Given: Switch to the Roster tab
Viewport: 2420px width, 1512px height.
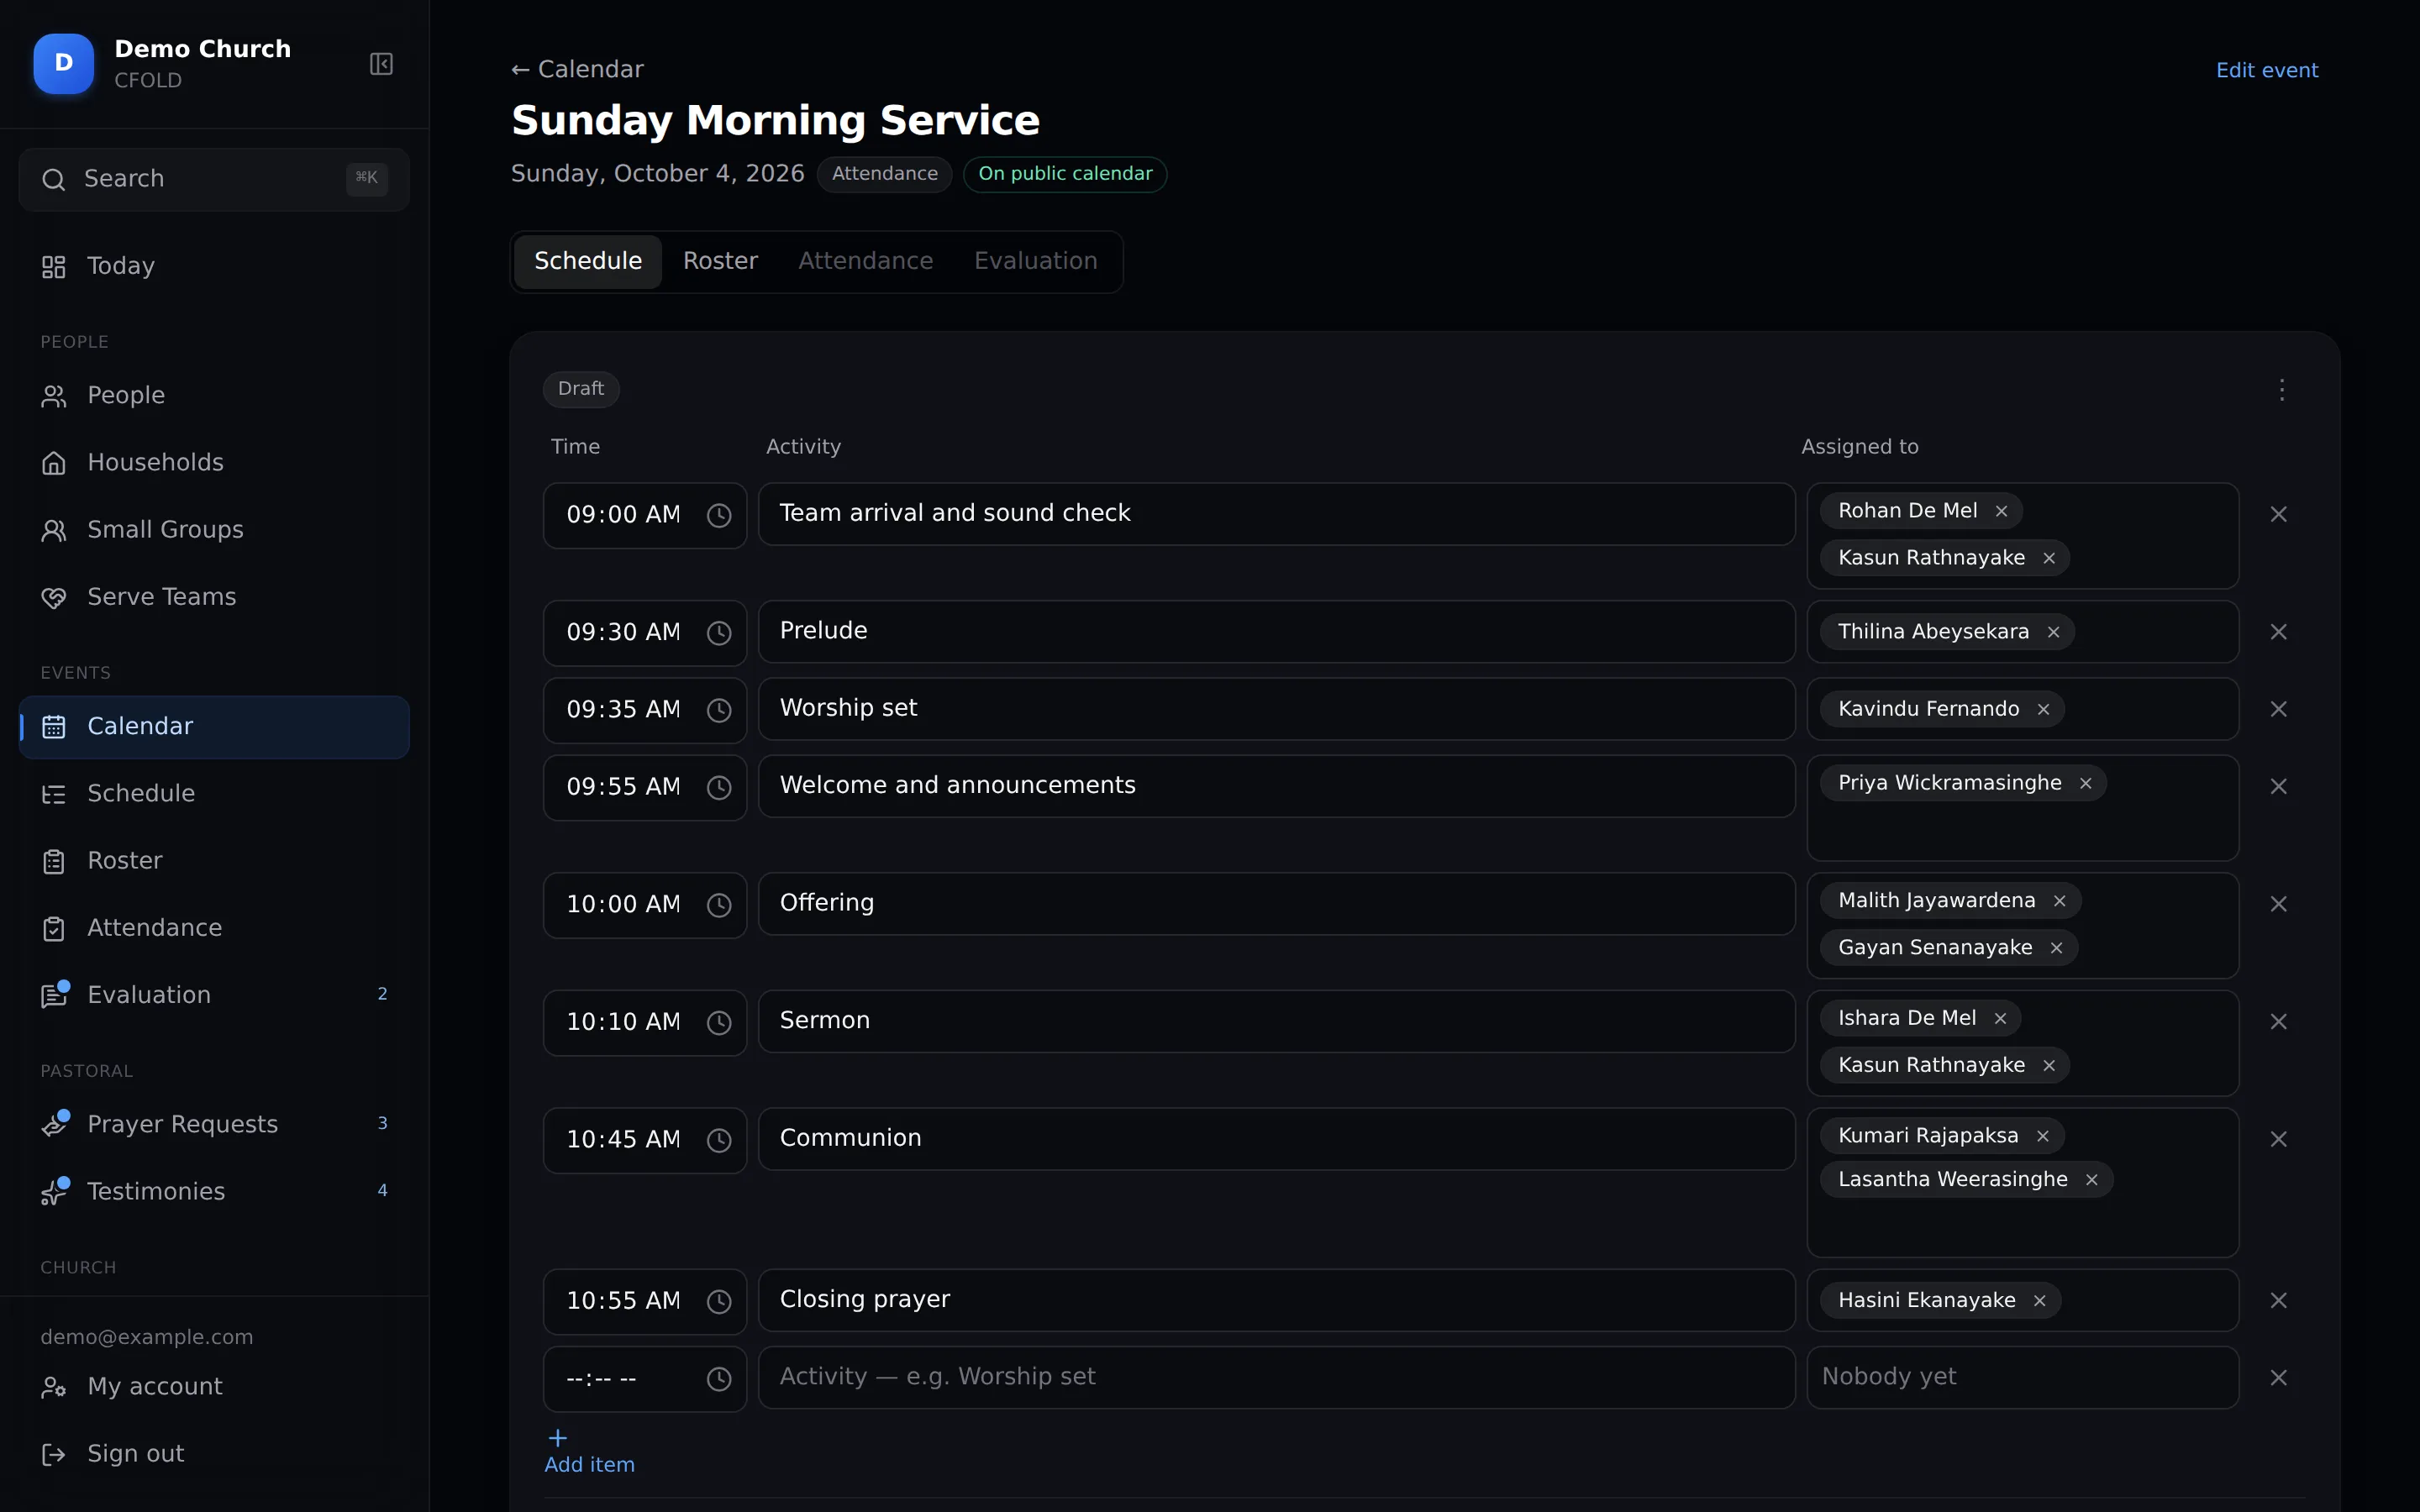Looking at the screenshot, I should 720,261.
